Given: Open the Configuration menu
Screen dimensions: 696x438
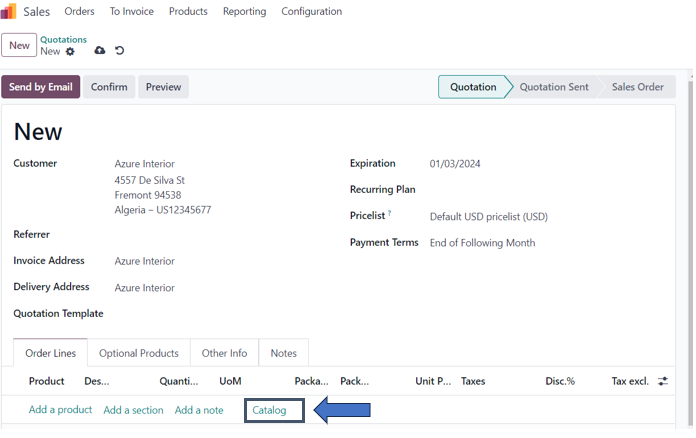Looking at the screenshot, I should (x=311, y=12).
